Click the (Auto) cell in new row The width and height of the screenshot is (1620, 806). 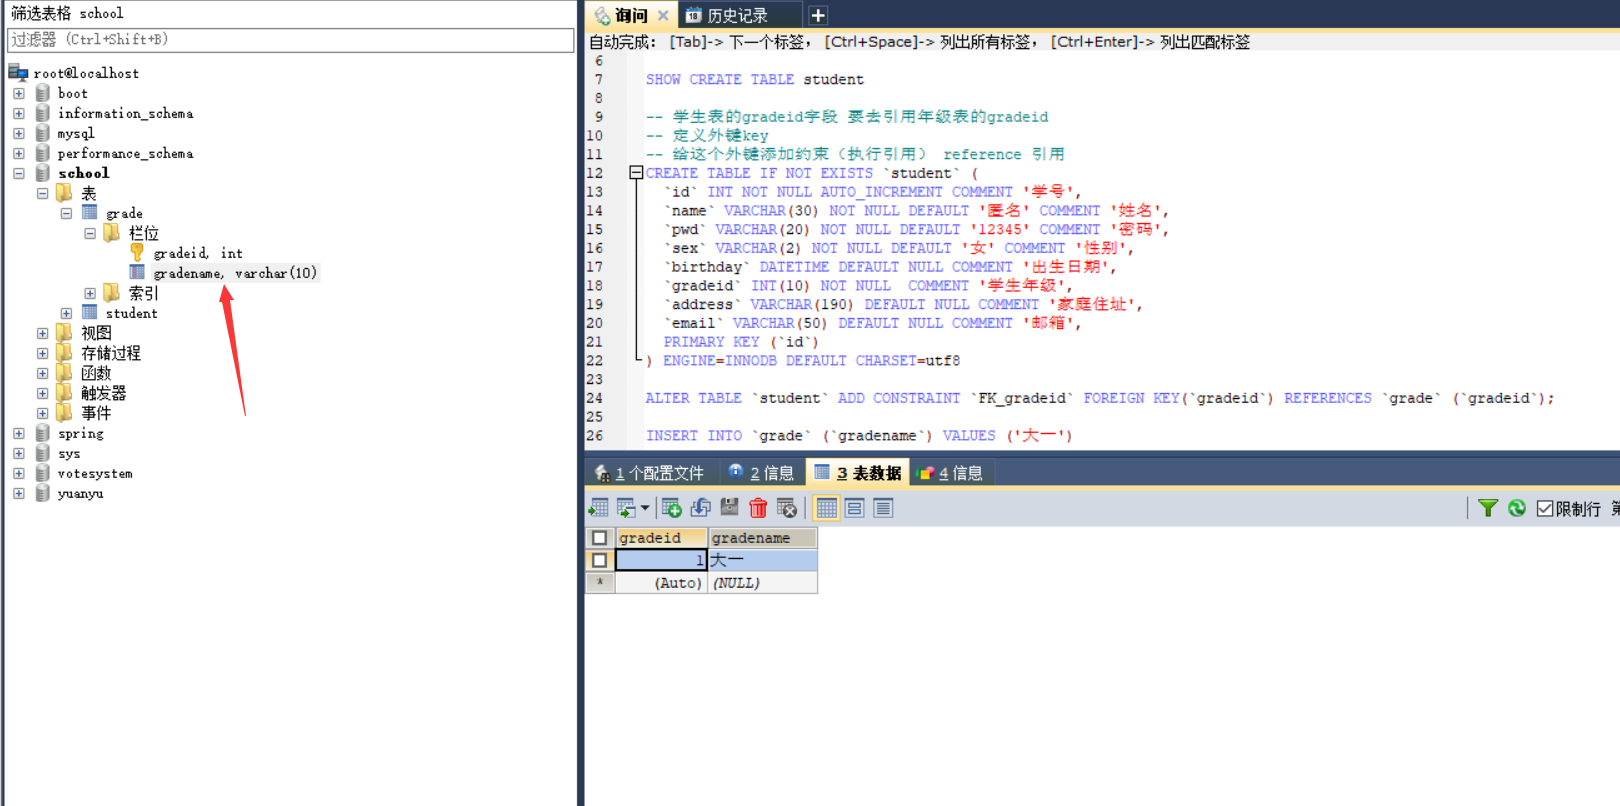(x=662, y=583)
